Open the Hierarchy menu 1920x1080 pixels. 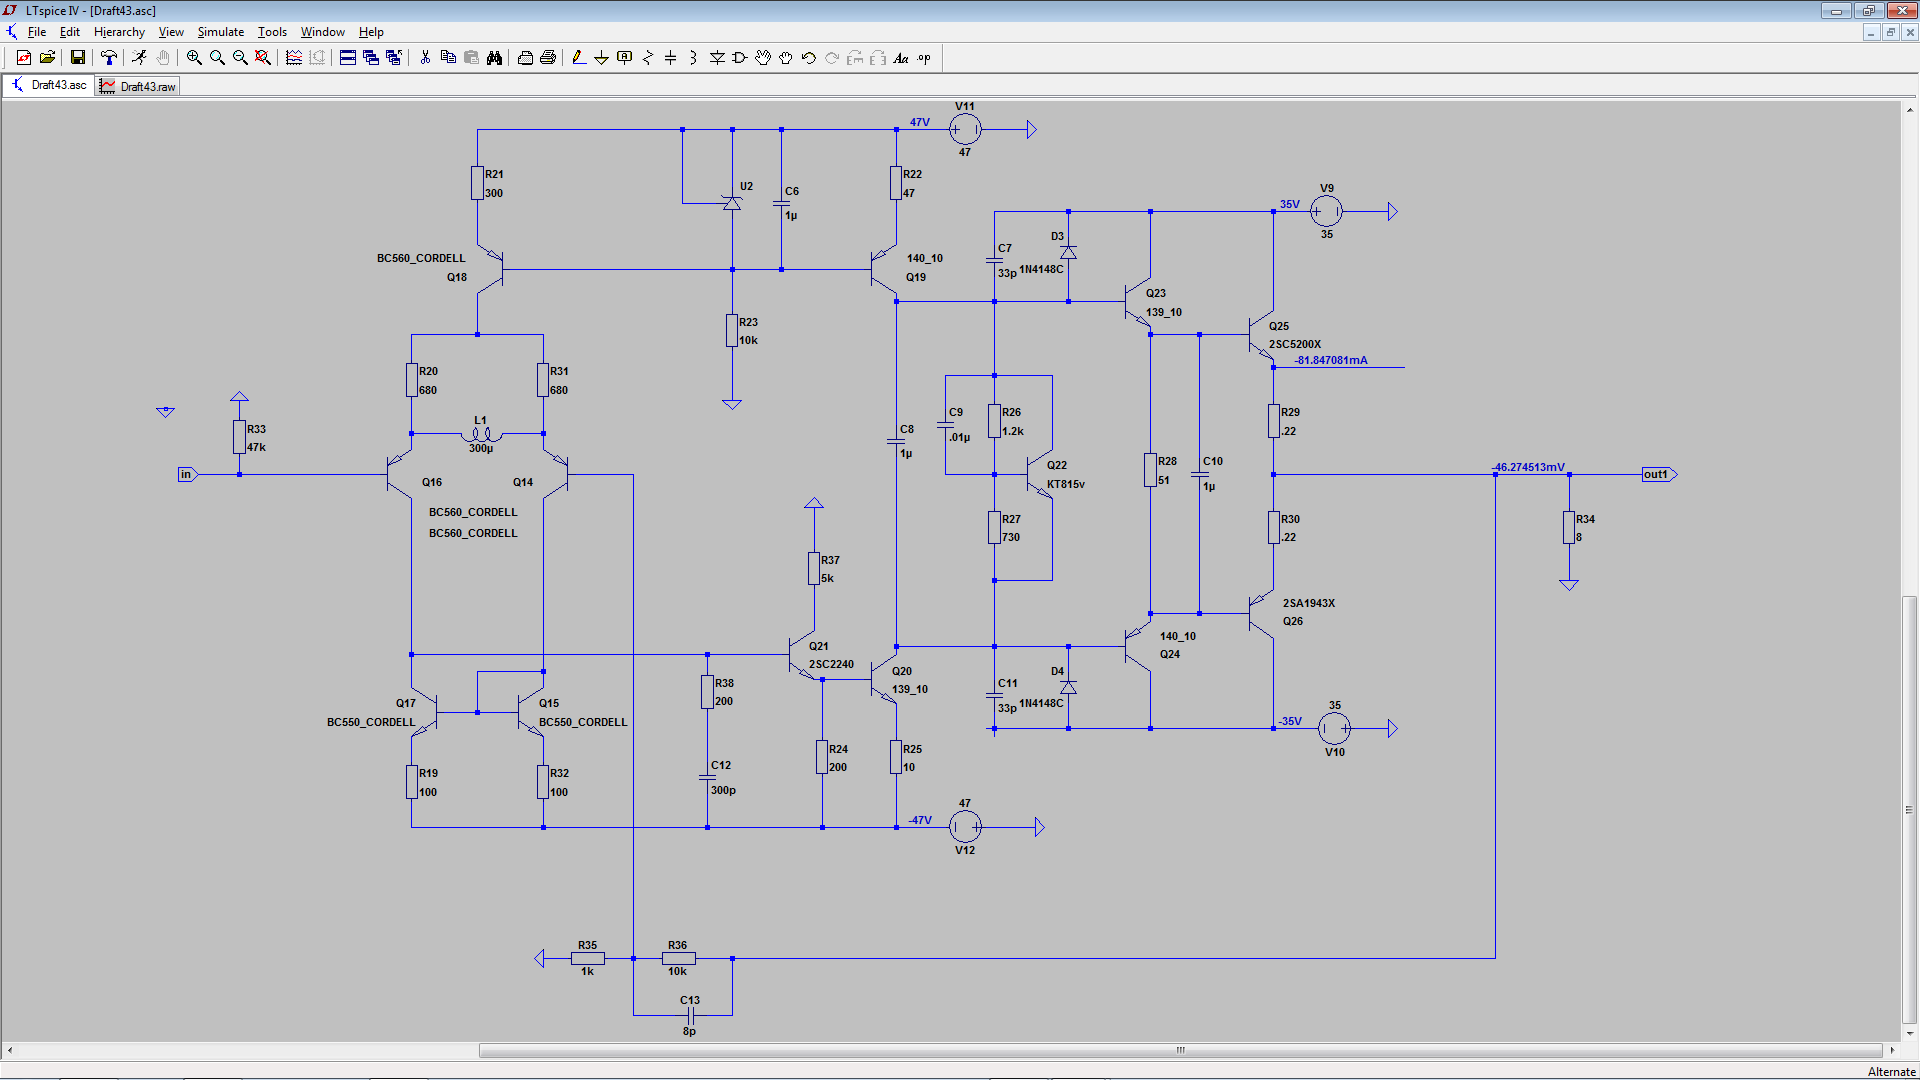pos(119,32)
